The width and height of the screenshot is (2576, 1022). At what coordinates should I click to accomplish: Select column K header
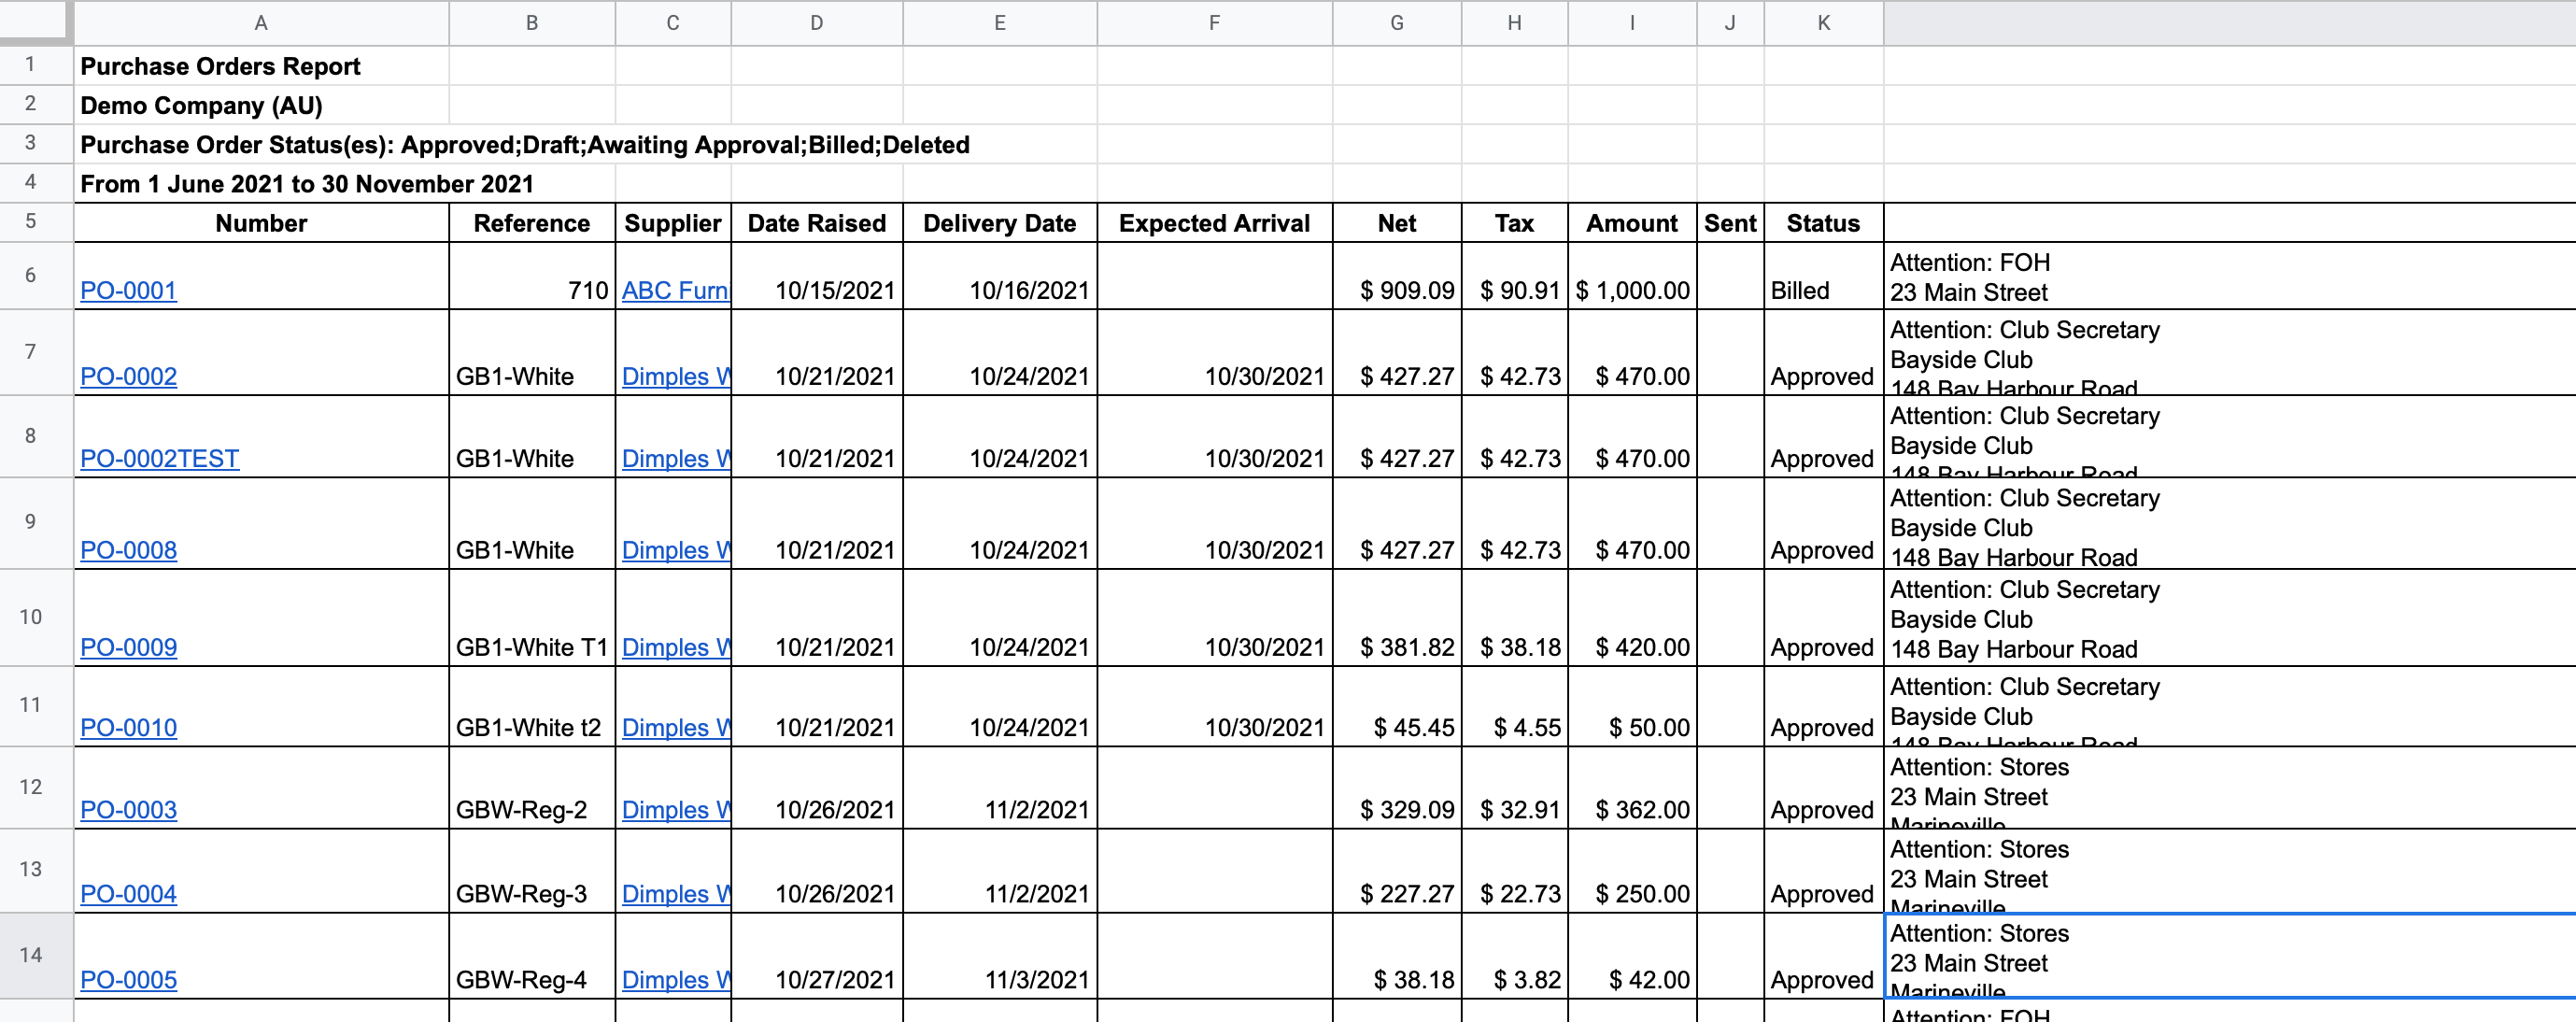pyautogui.click(x=1823, y=23)
